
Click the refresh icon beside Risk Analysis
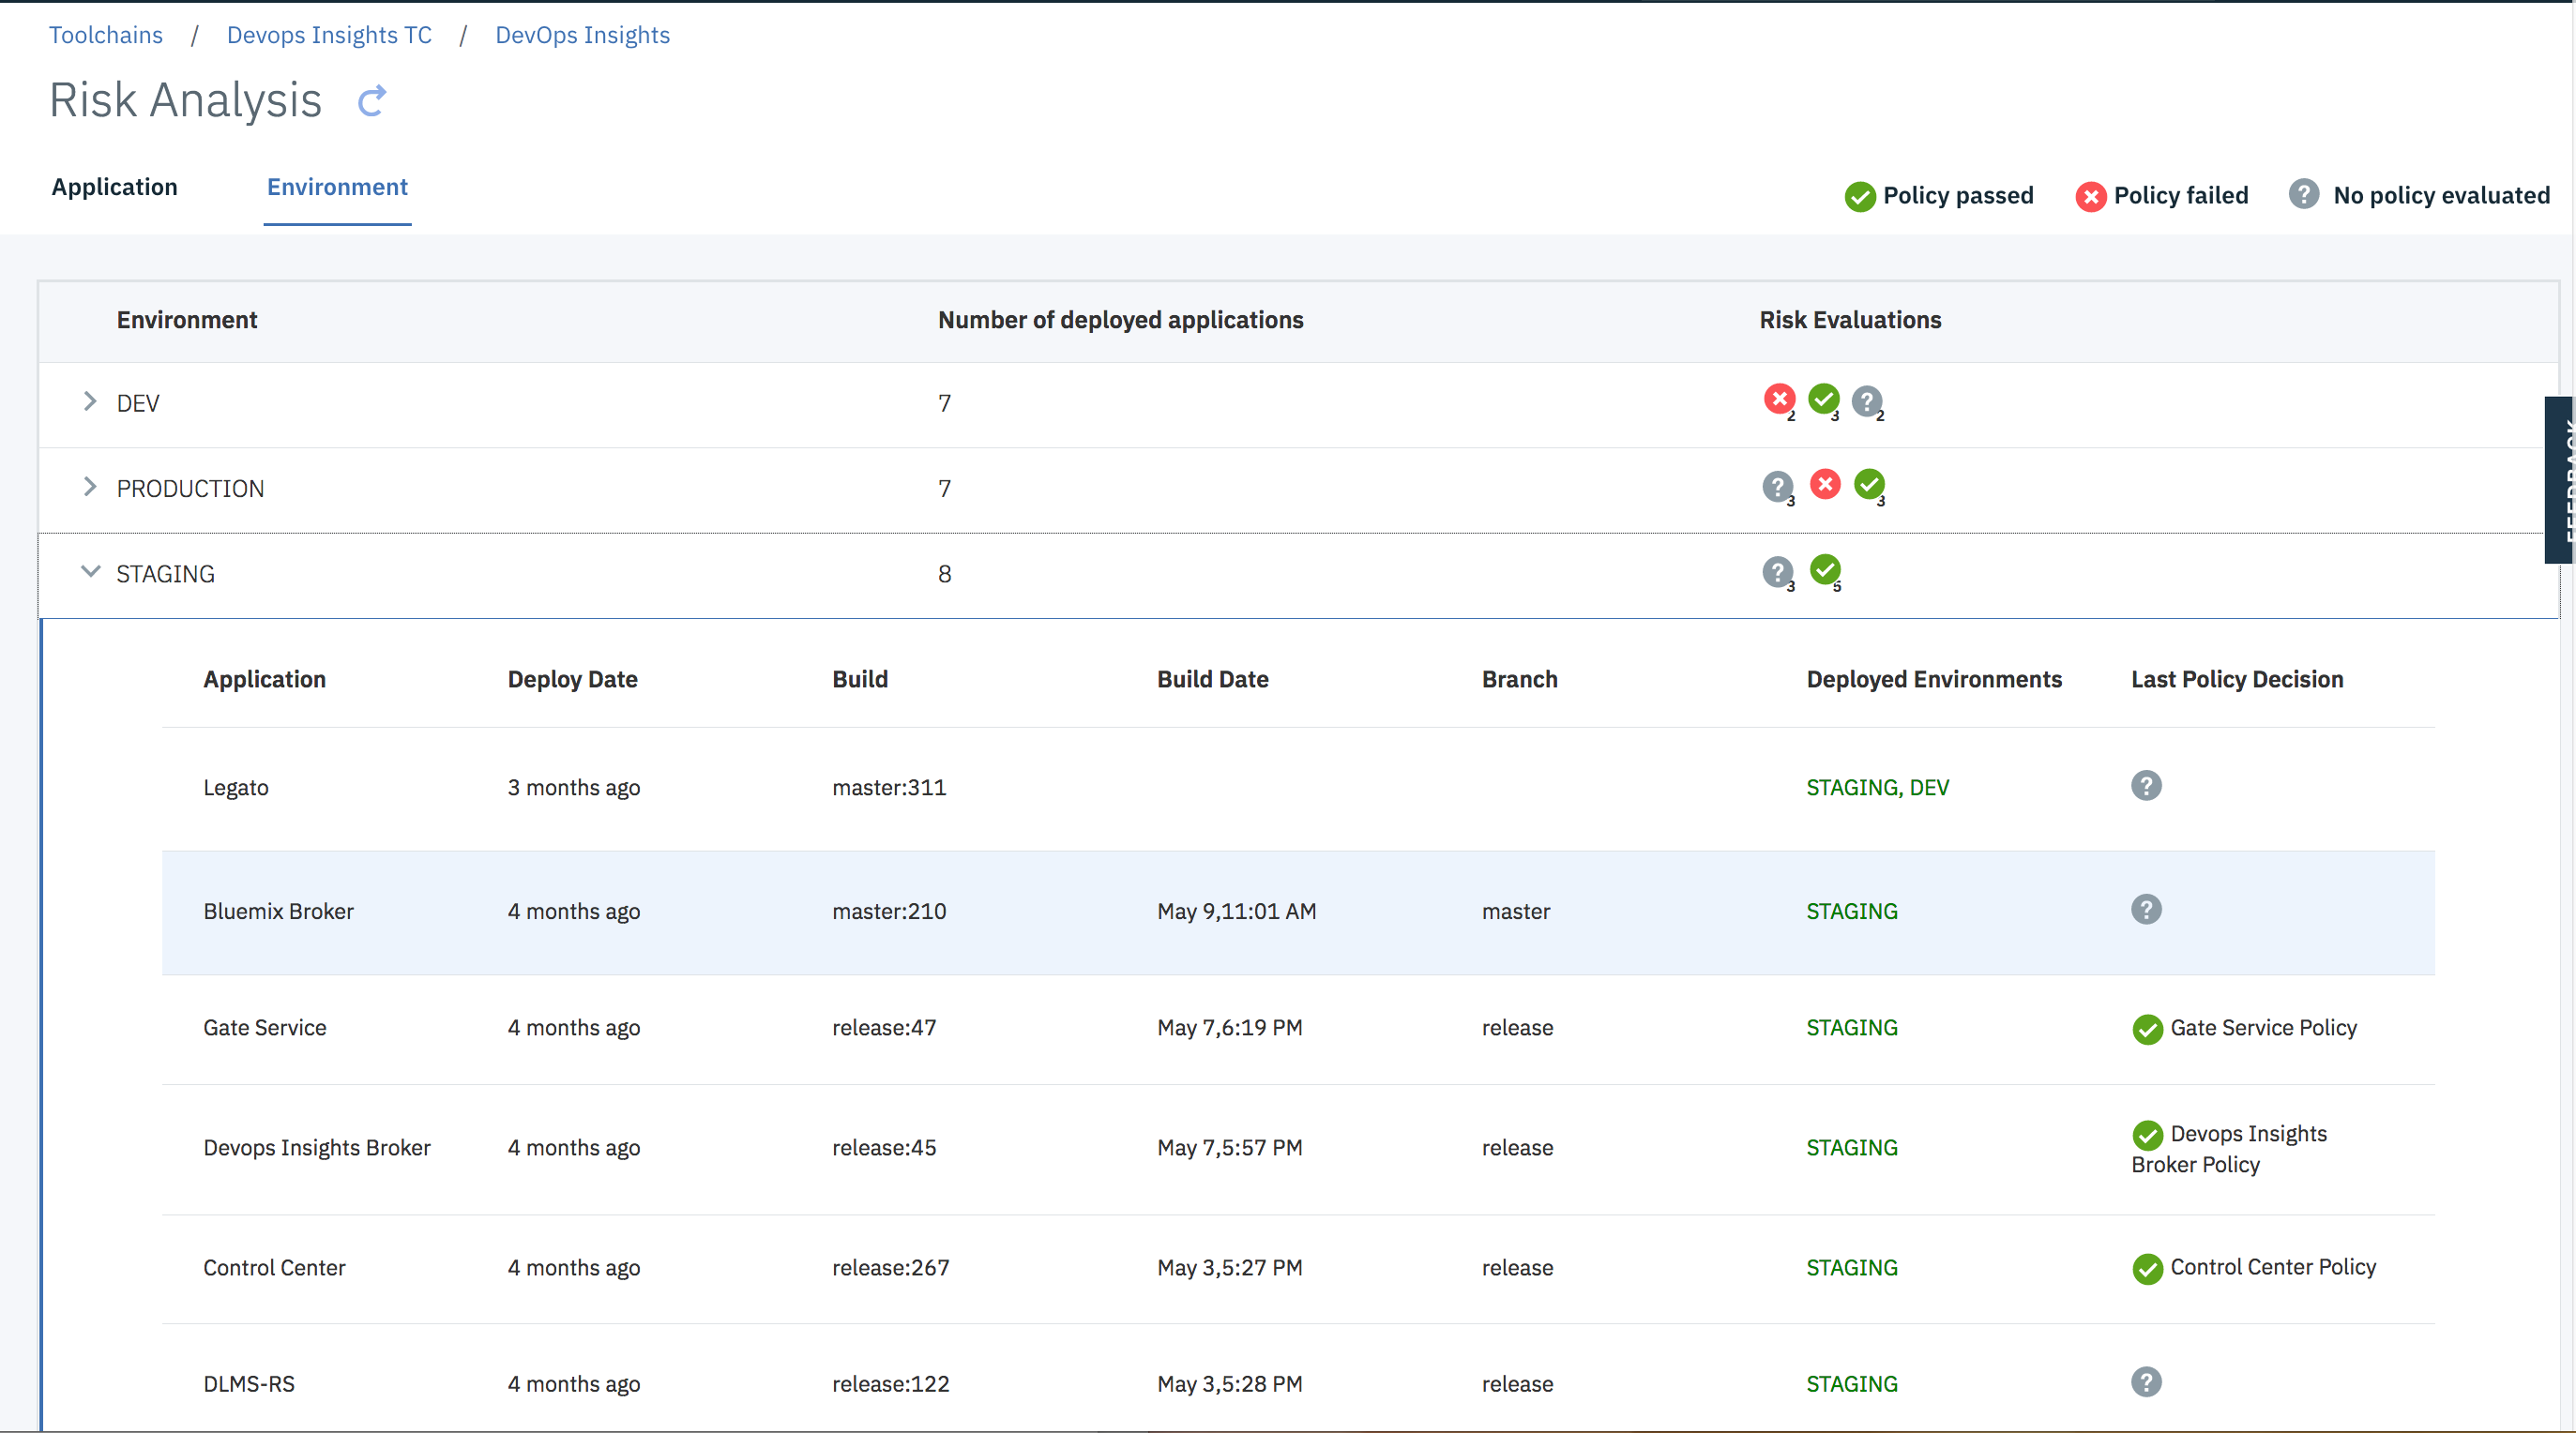tap(372, 101)
